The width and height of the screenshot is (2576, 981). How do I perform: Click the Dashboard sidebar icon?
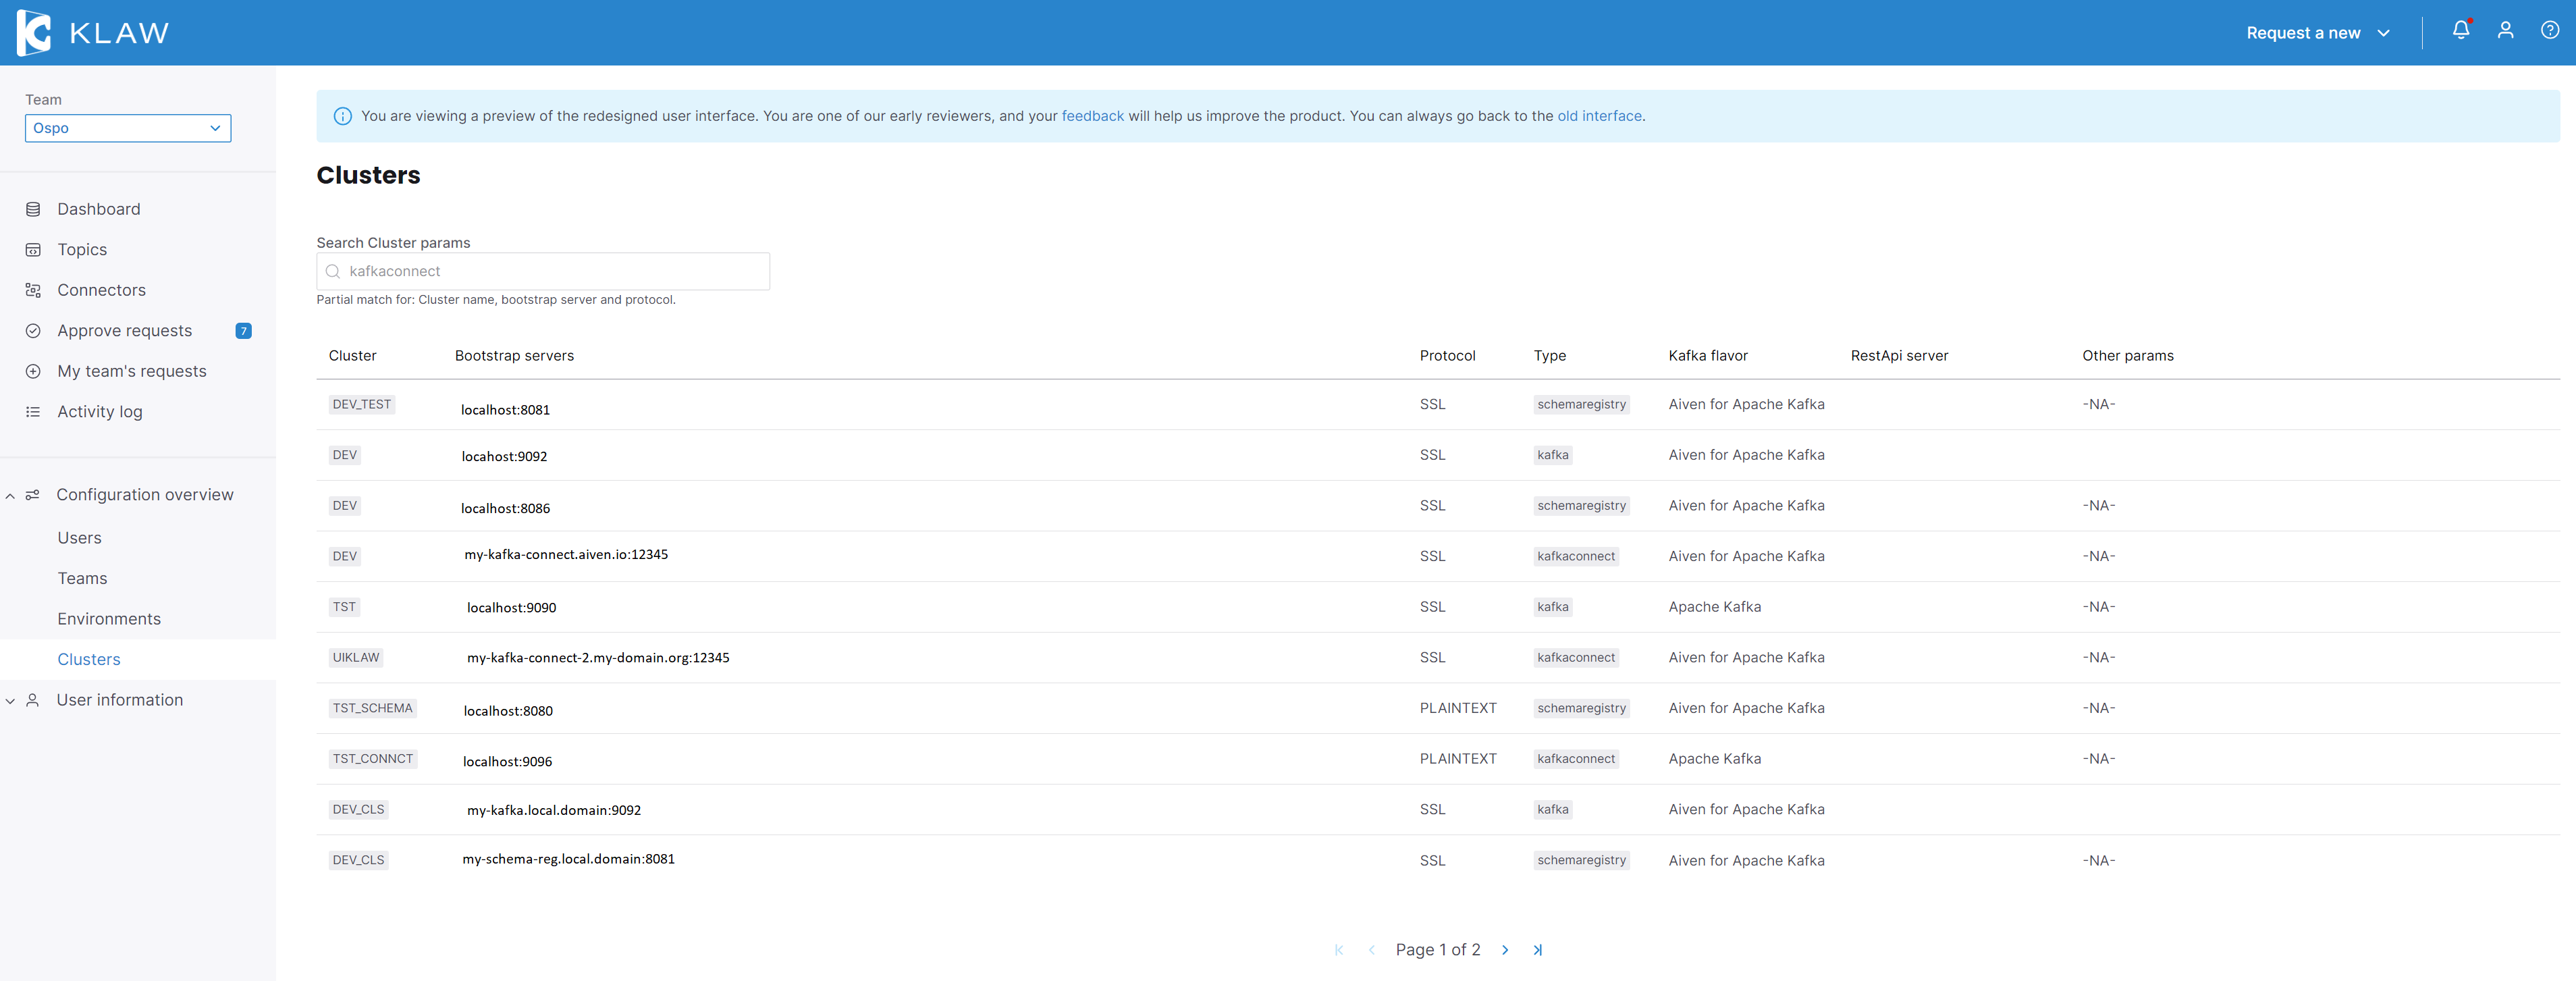pos(33,209)
